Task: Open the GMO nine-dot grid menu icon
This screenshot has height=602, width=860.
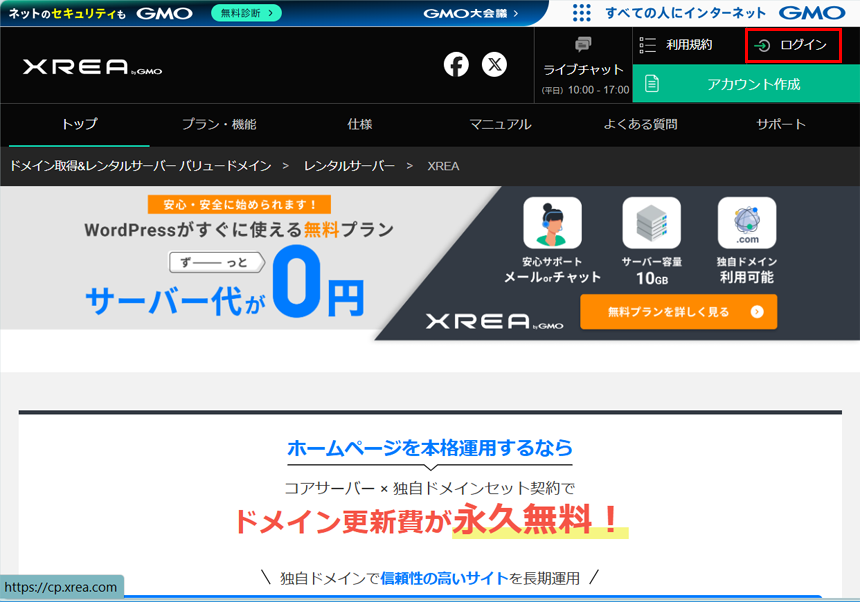Action: click(581, 13)
